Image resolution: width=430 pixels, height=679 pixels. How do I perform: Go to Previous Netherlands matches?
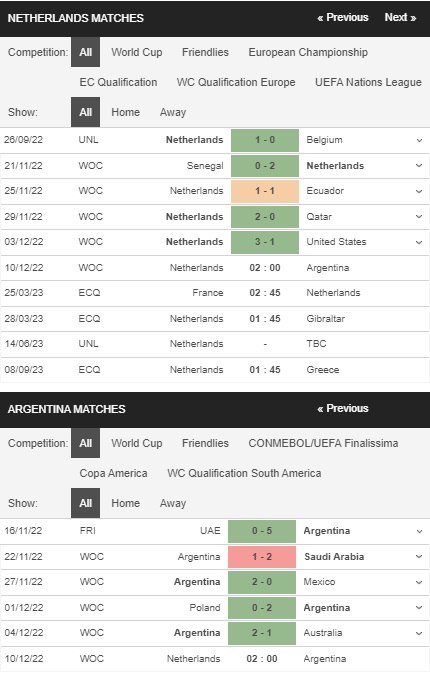[343, 17]
